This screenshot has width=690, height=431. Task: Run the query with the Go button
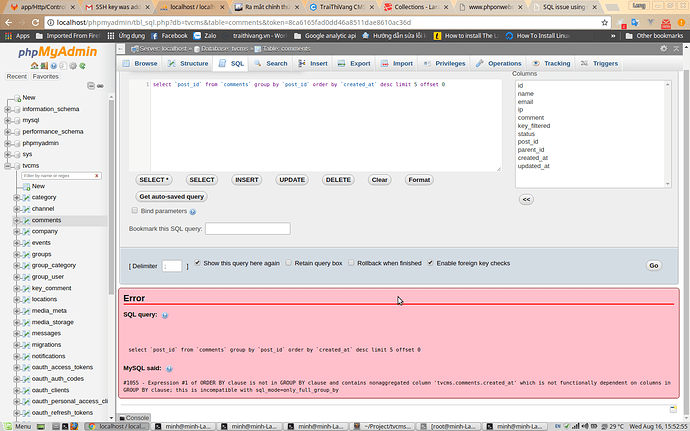[x=653, y=265]
